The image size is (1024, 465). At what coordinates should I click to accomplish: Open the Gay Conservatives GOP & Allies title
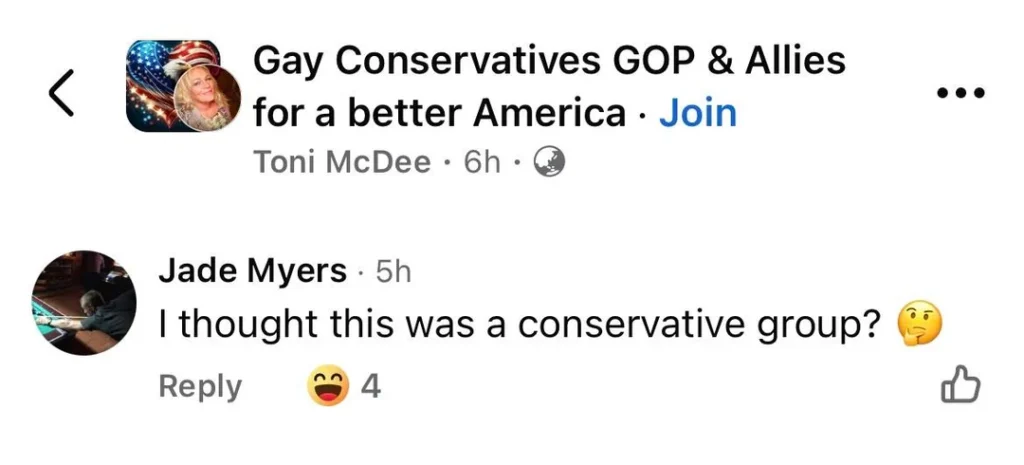coord(549,62)
